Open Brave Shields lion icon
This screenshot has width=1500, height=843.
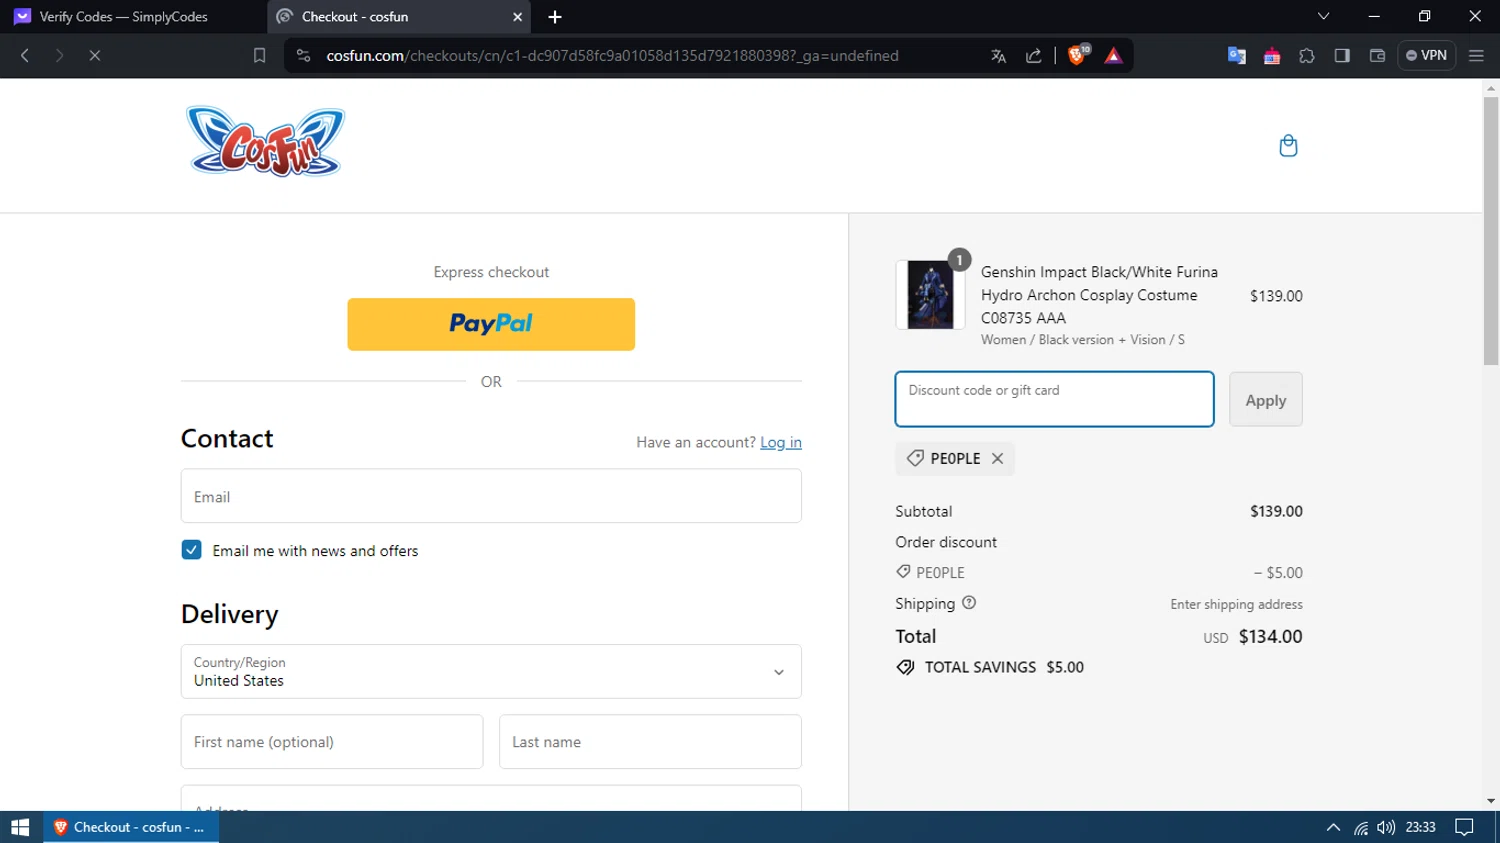coord(1078,55)
